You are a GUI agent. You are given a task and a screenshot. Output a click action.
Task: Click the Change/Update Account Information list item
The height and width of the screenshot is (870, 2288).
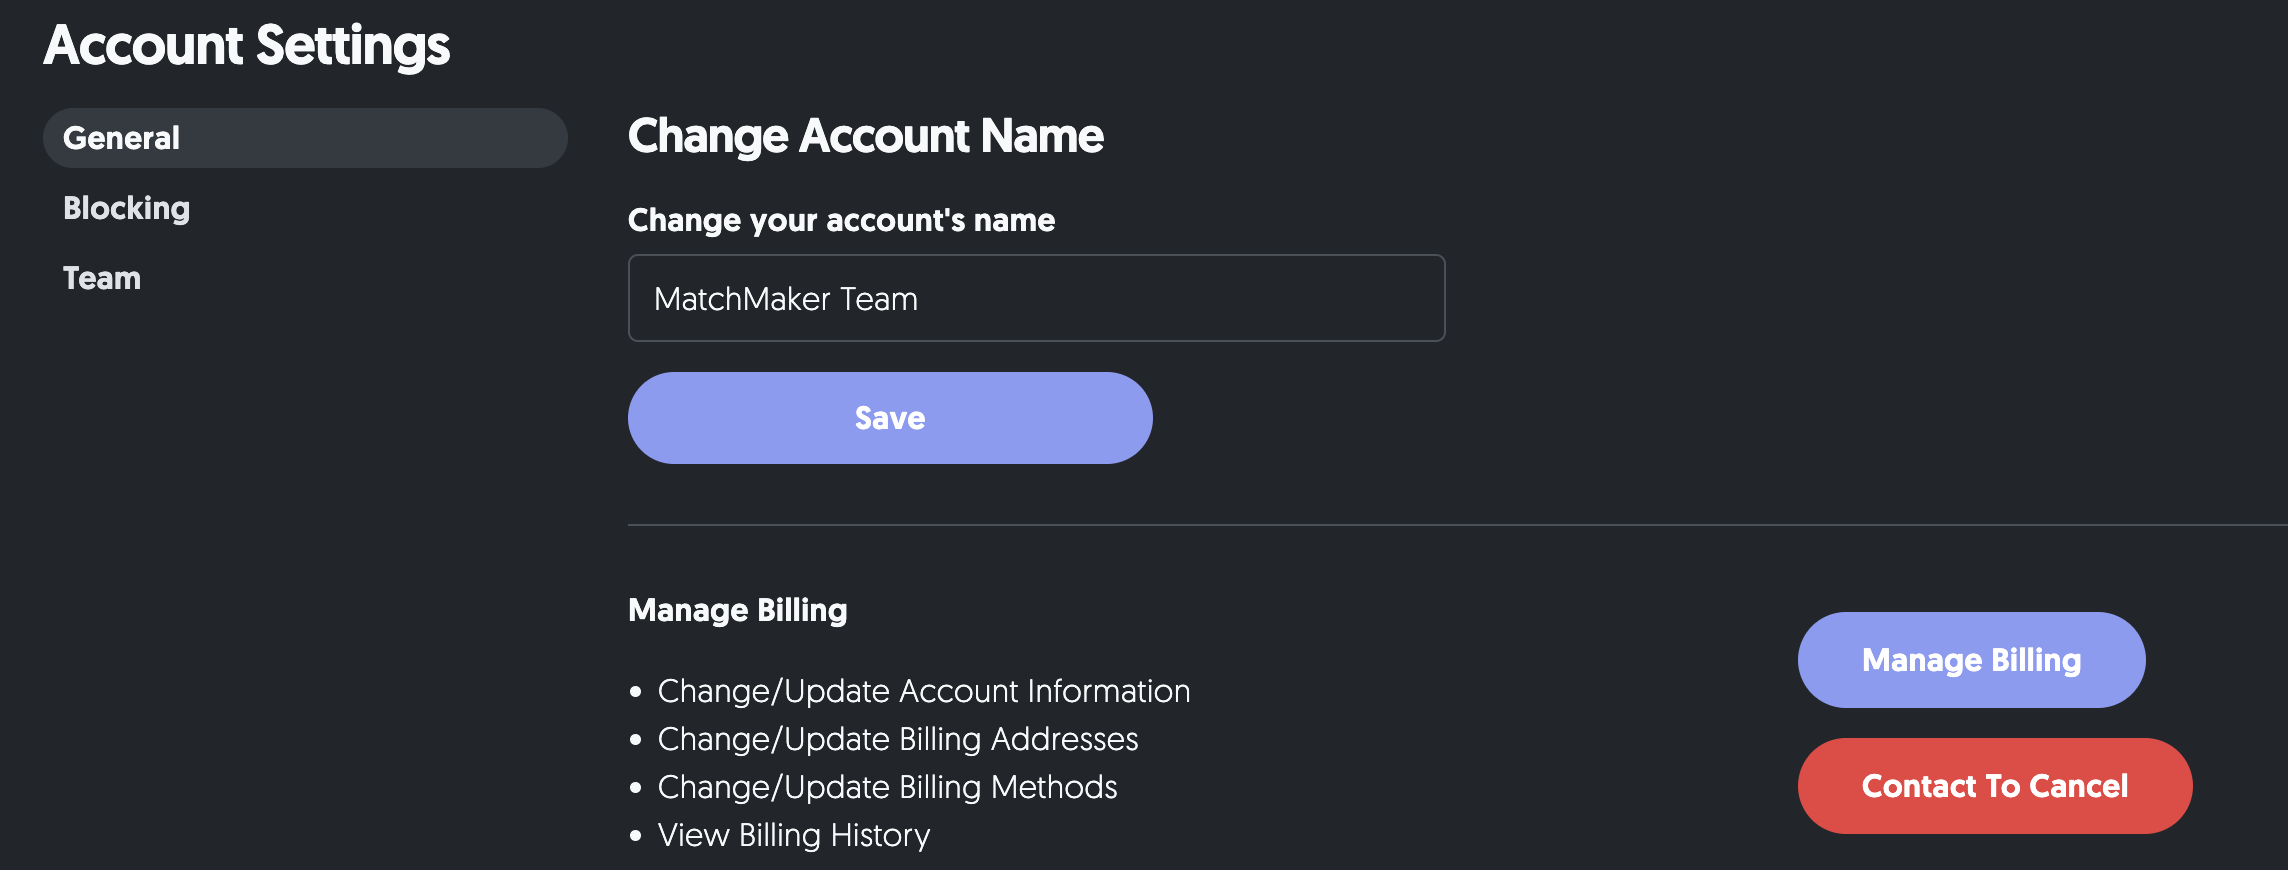click(x=923, y=691)
